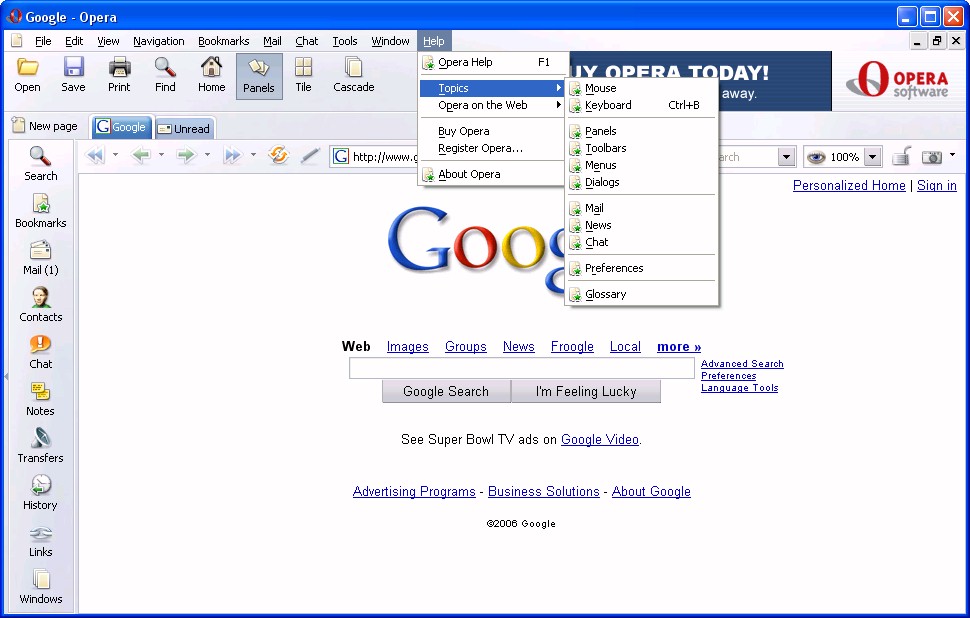Click I'm Feeling Lucky button
The width and height of the screenshot is (970, 618).
(x=586, y=391)
